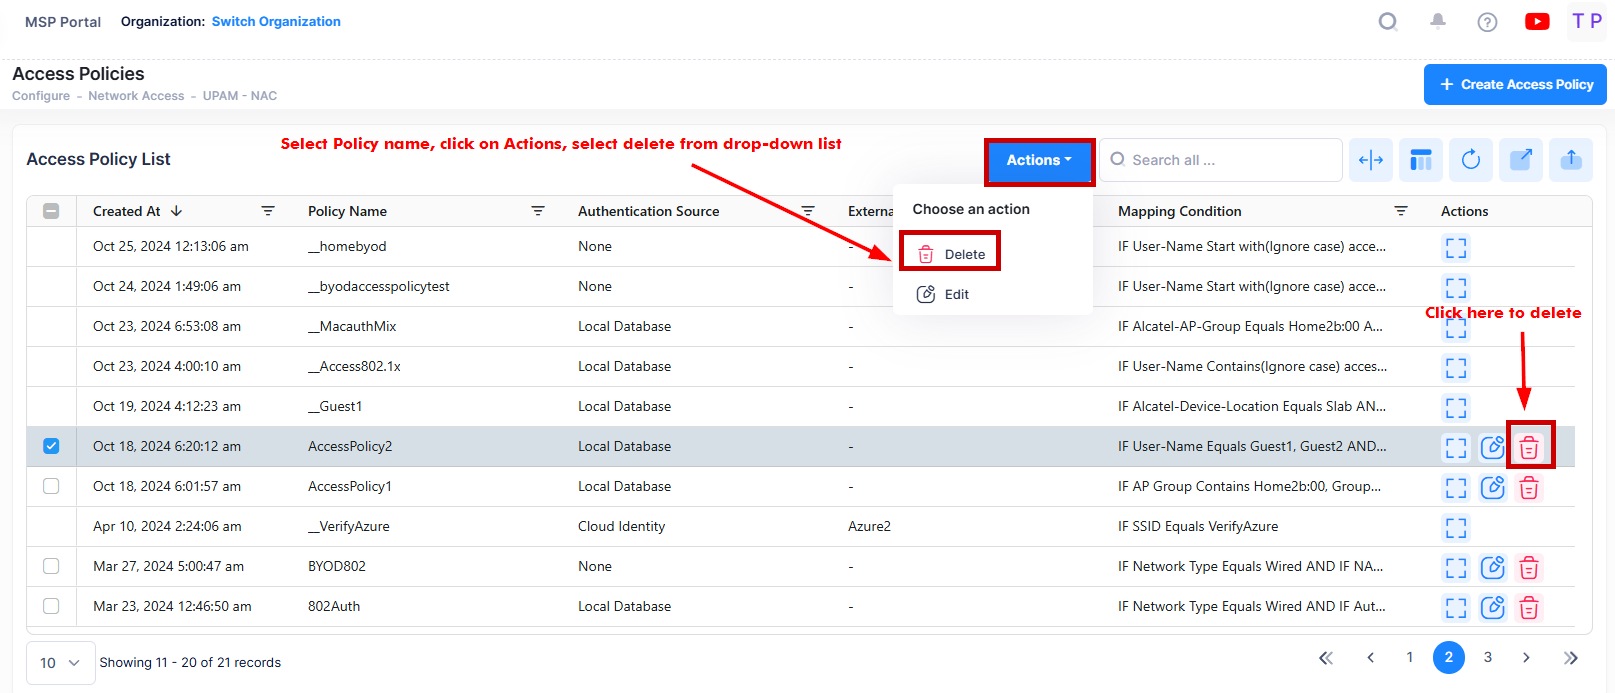Open the Actions dropdown button
The width and height of the screenshot is (1615, 693).
(x=1038, y=160)
